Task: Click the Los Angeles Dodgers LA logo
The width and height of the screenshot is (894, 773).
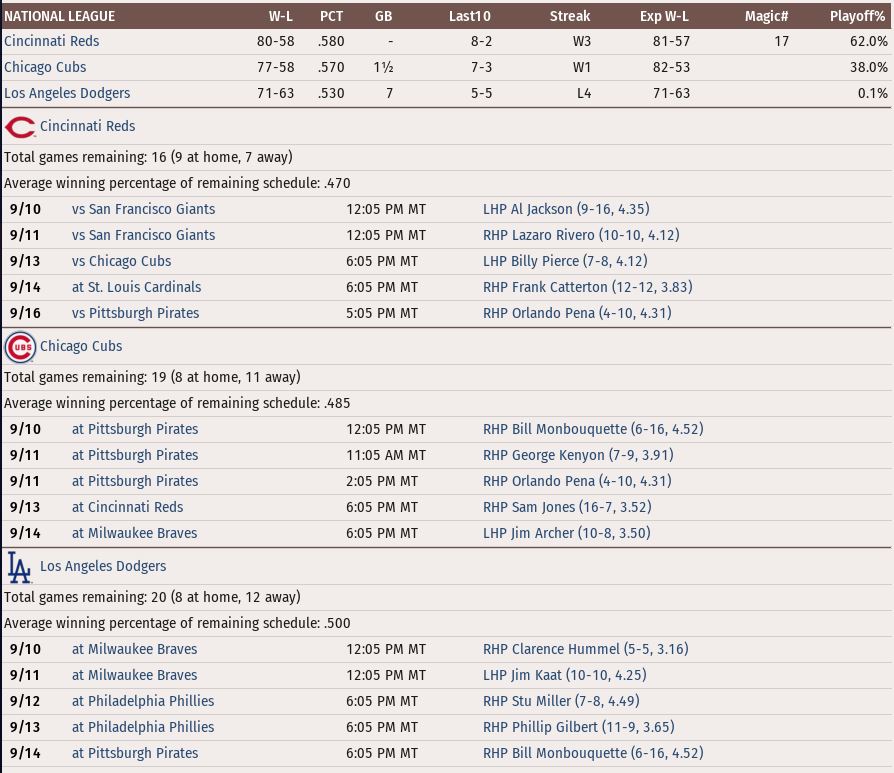Action: click(x=19, y=567)
